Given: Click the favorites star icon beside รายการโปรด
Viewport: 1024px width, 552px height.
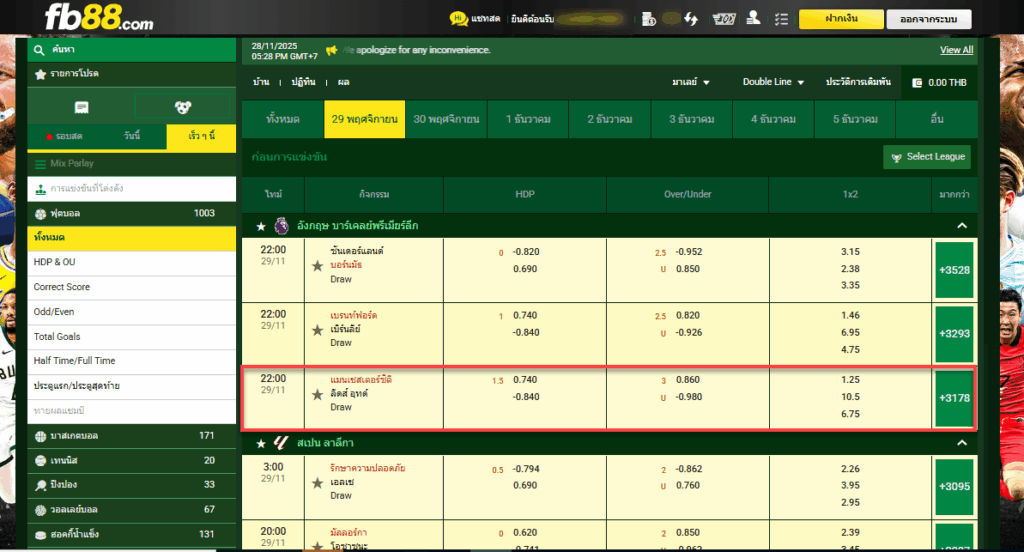Looking at the screenshot, I should point(40,74).
